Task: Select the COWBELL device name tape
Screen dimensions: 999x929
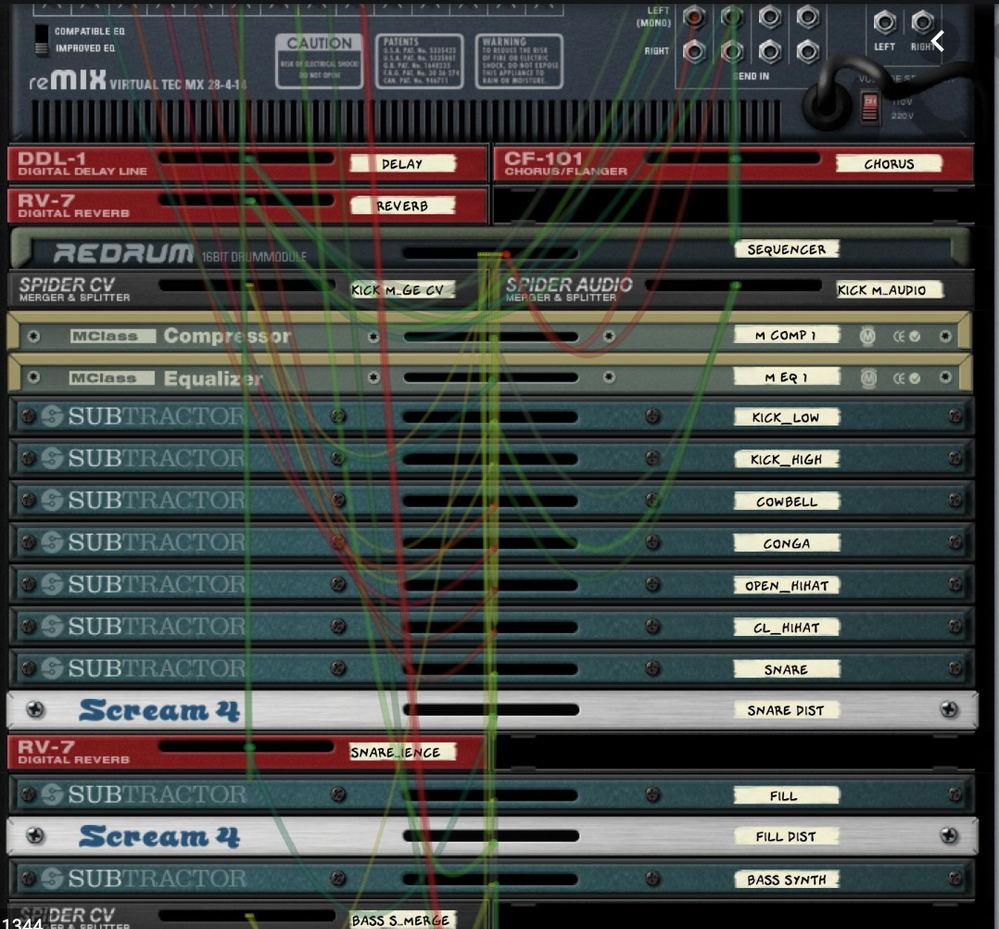Action: (x=786, y=501)
